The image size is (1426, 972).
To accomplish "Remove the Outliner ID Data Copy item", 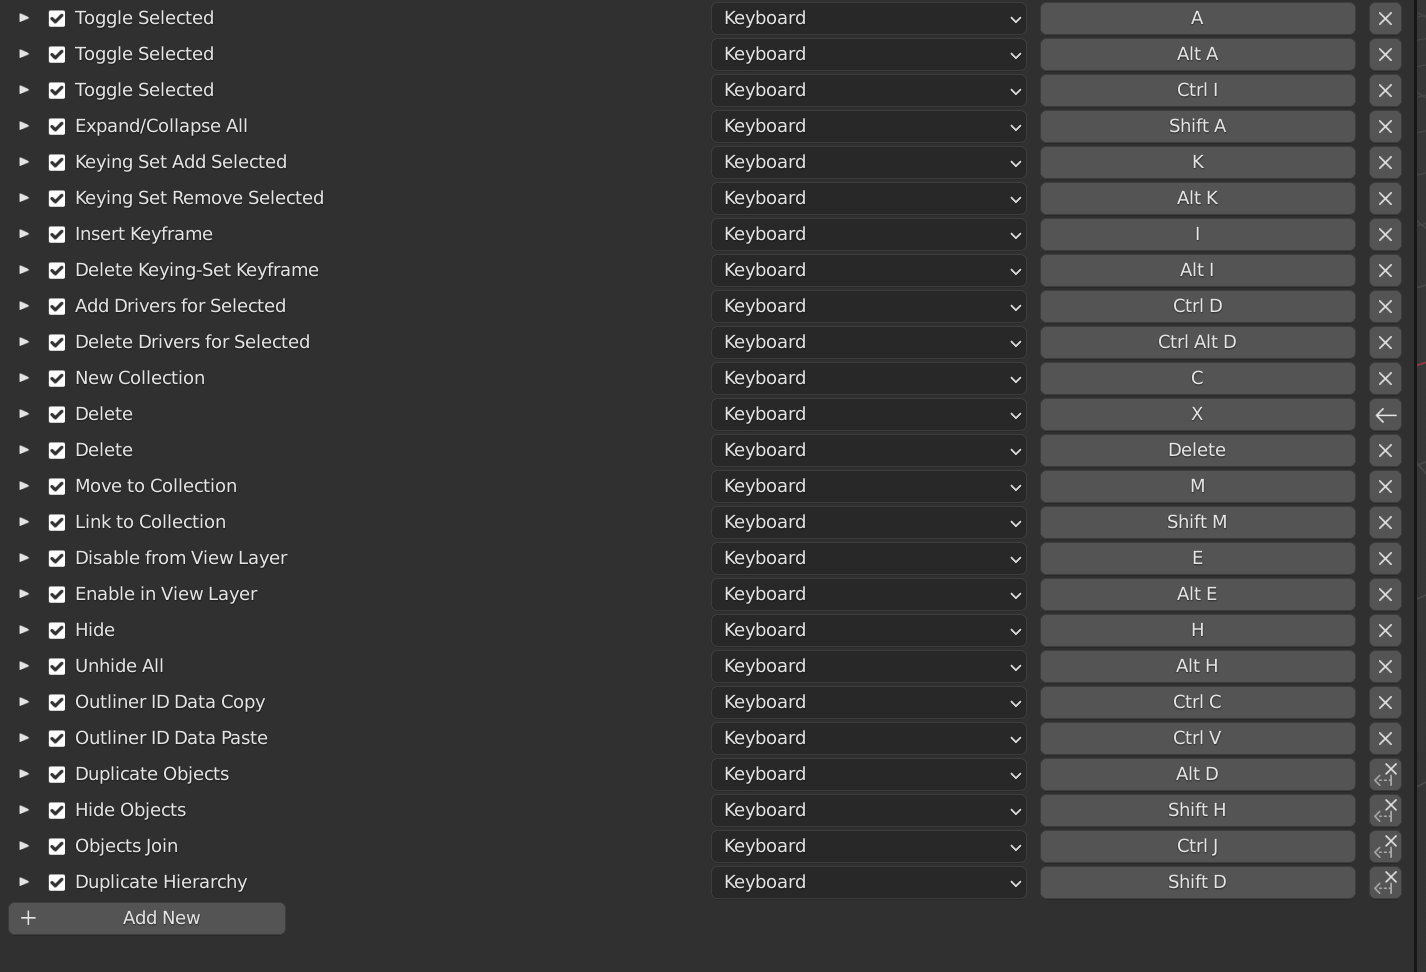I will (1385, 702).
